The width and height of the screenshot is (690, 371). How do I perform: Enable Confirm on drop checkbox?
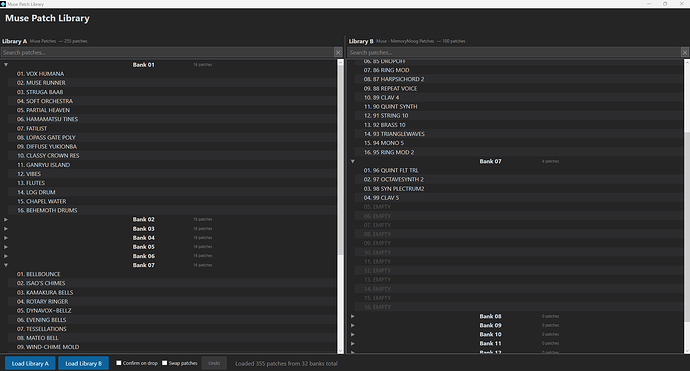(119, 363)
